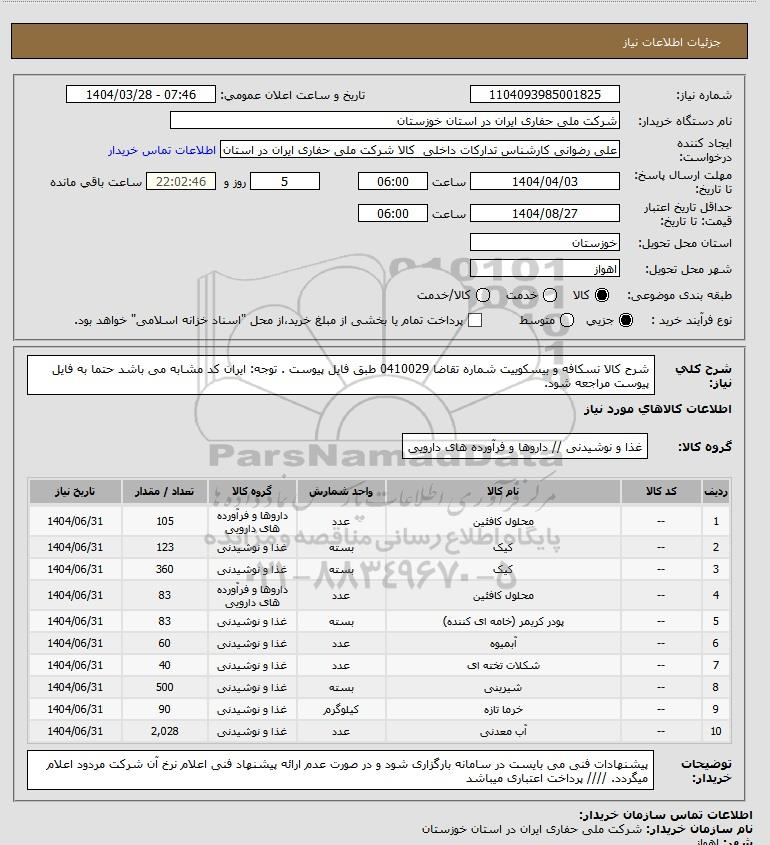Click the جزئیات اطلاعات نیاز header bar
Image resolution: width=770 pixels, height=845 pixels.
379,41
